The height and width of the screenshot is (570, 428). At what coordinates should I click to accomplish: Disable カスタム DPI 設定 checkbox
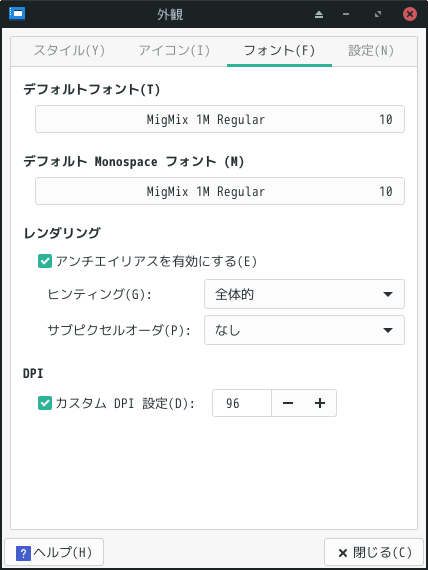tap(45, 403)
